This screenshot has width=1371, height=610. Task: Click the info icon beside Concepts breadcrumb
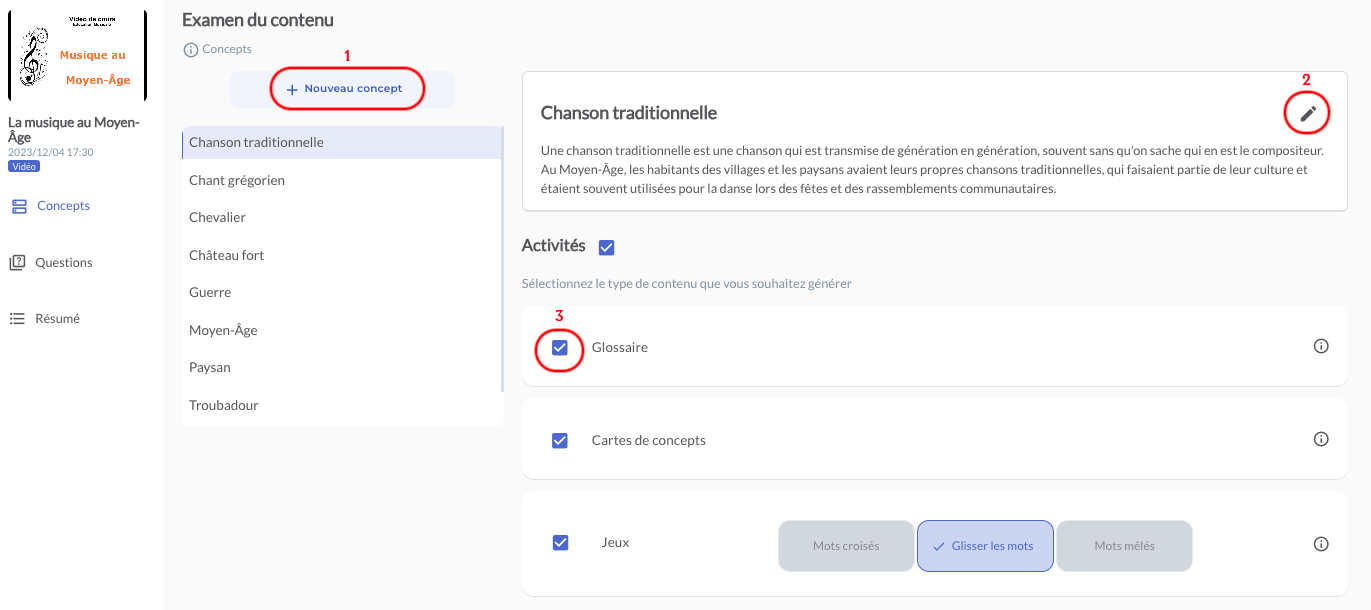click(191, 49)
